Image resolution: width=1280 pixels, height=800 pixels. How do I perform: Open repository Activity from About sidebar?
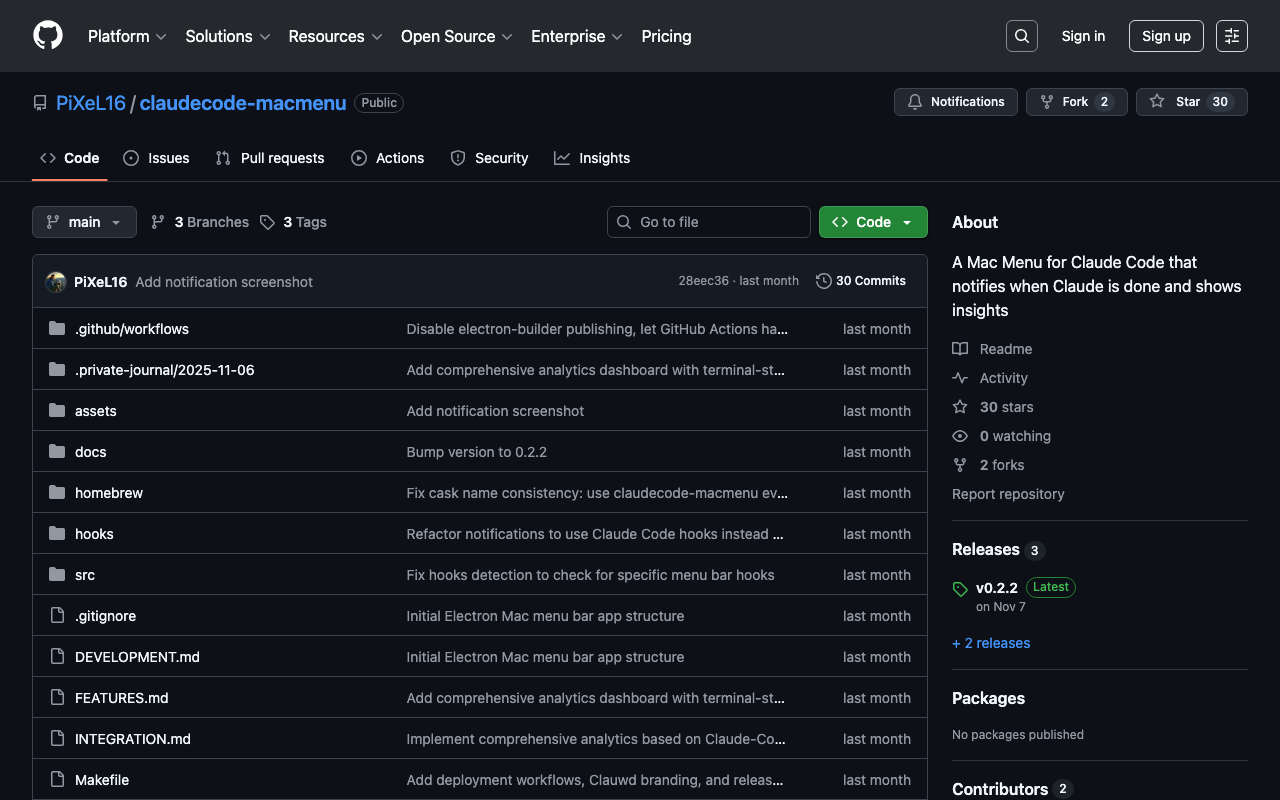pos(1003,378)
